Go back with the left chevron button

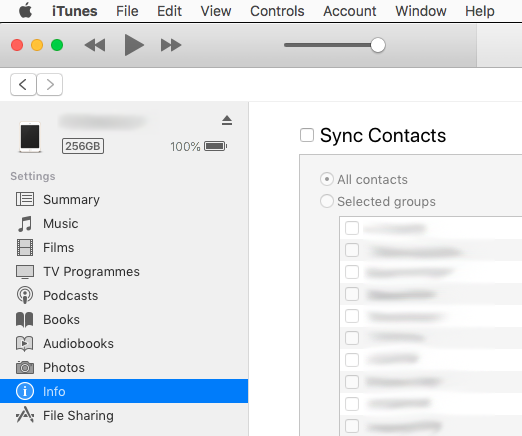23,85
